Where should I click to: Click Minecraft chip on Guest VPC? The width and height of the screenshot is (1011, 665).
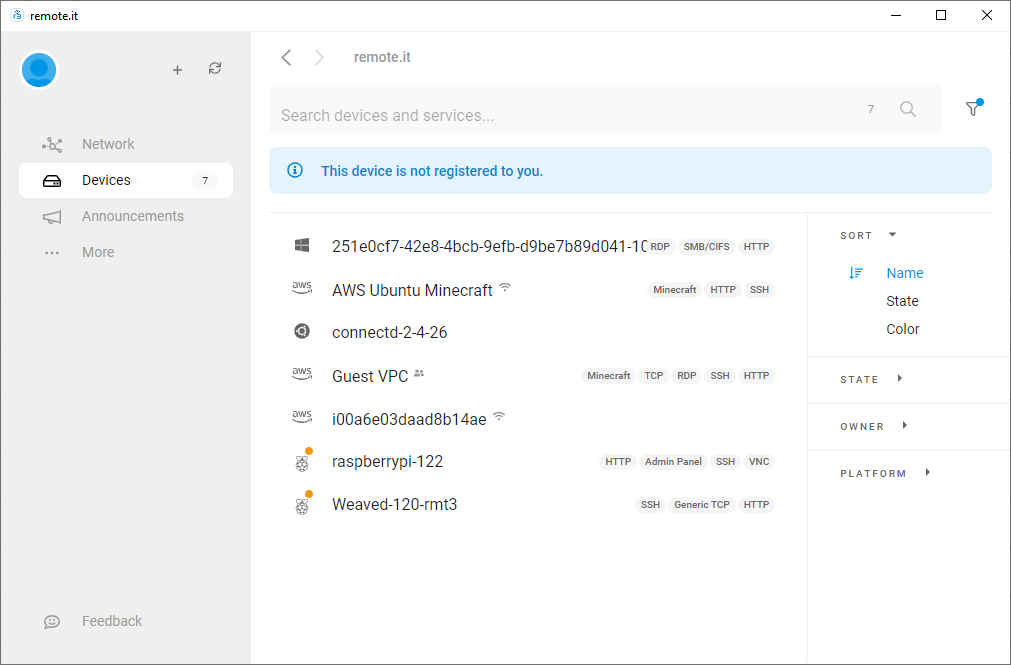tap(608, 375)
